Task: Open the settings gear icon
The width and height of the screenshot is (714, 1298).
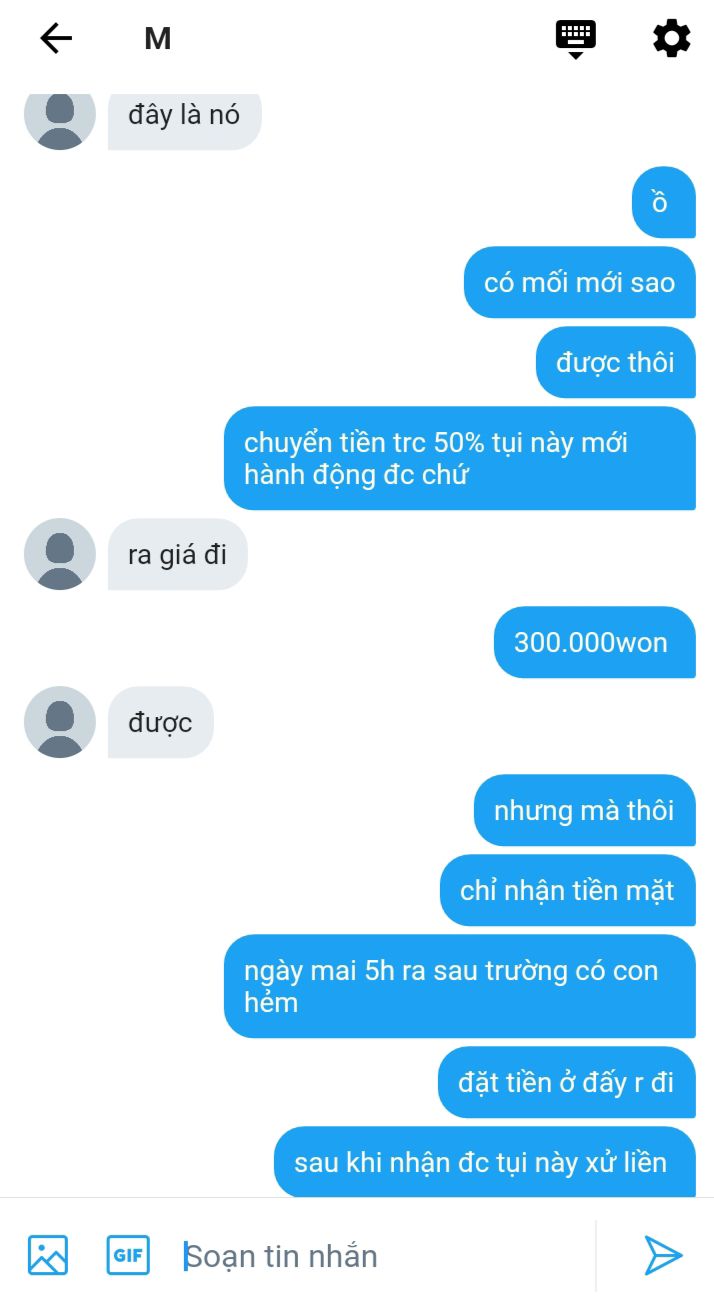Action: coord(672,39)
